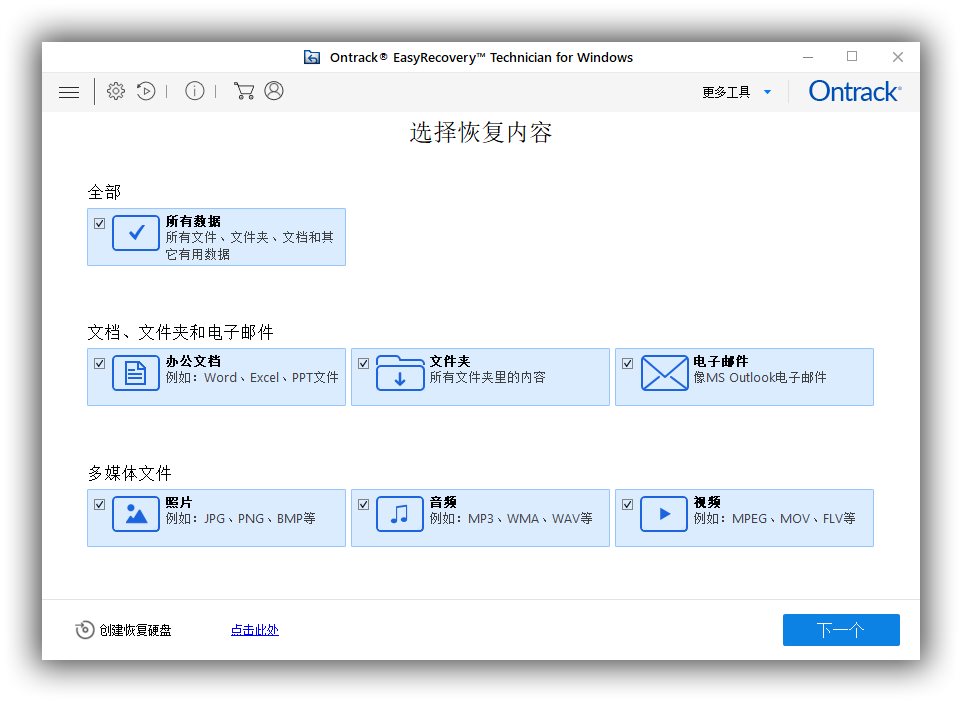Expand the 更多工具 dropdown arrow

click(768, 92)
